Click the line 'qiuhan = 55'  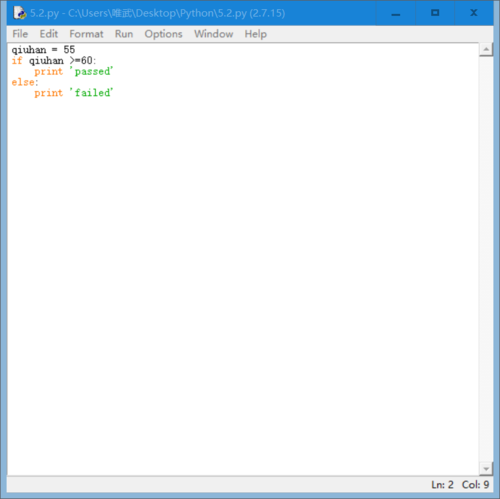[43, 50]
